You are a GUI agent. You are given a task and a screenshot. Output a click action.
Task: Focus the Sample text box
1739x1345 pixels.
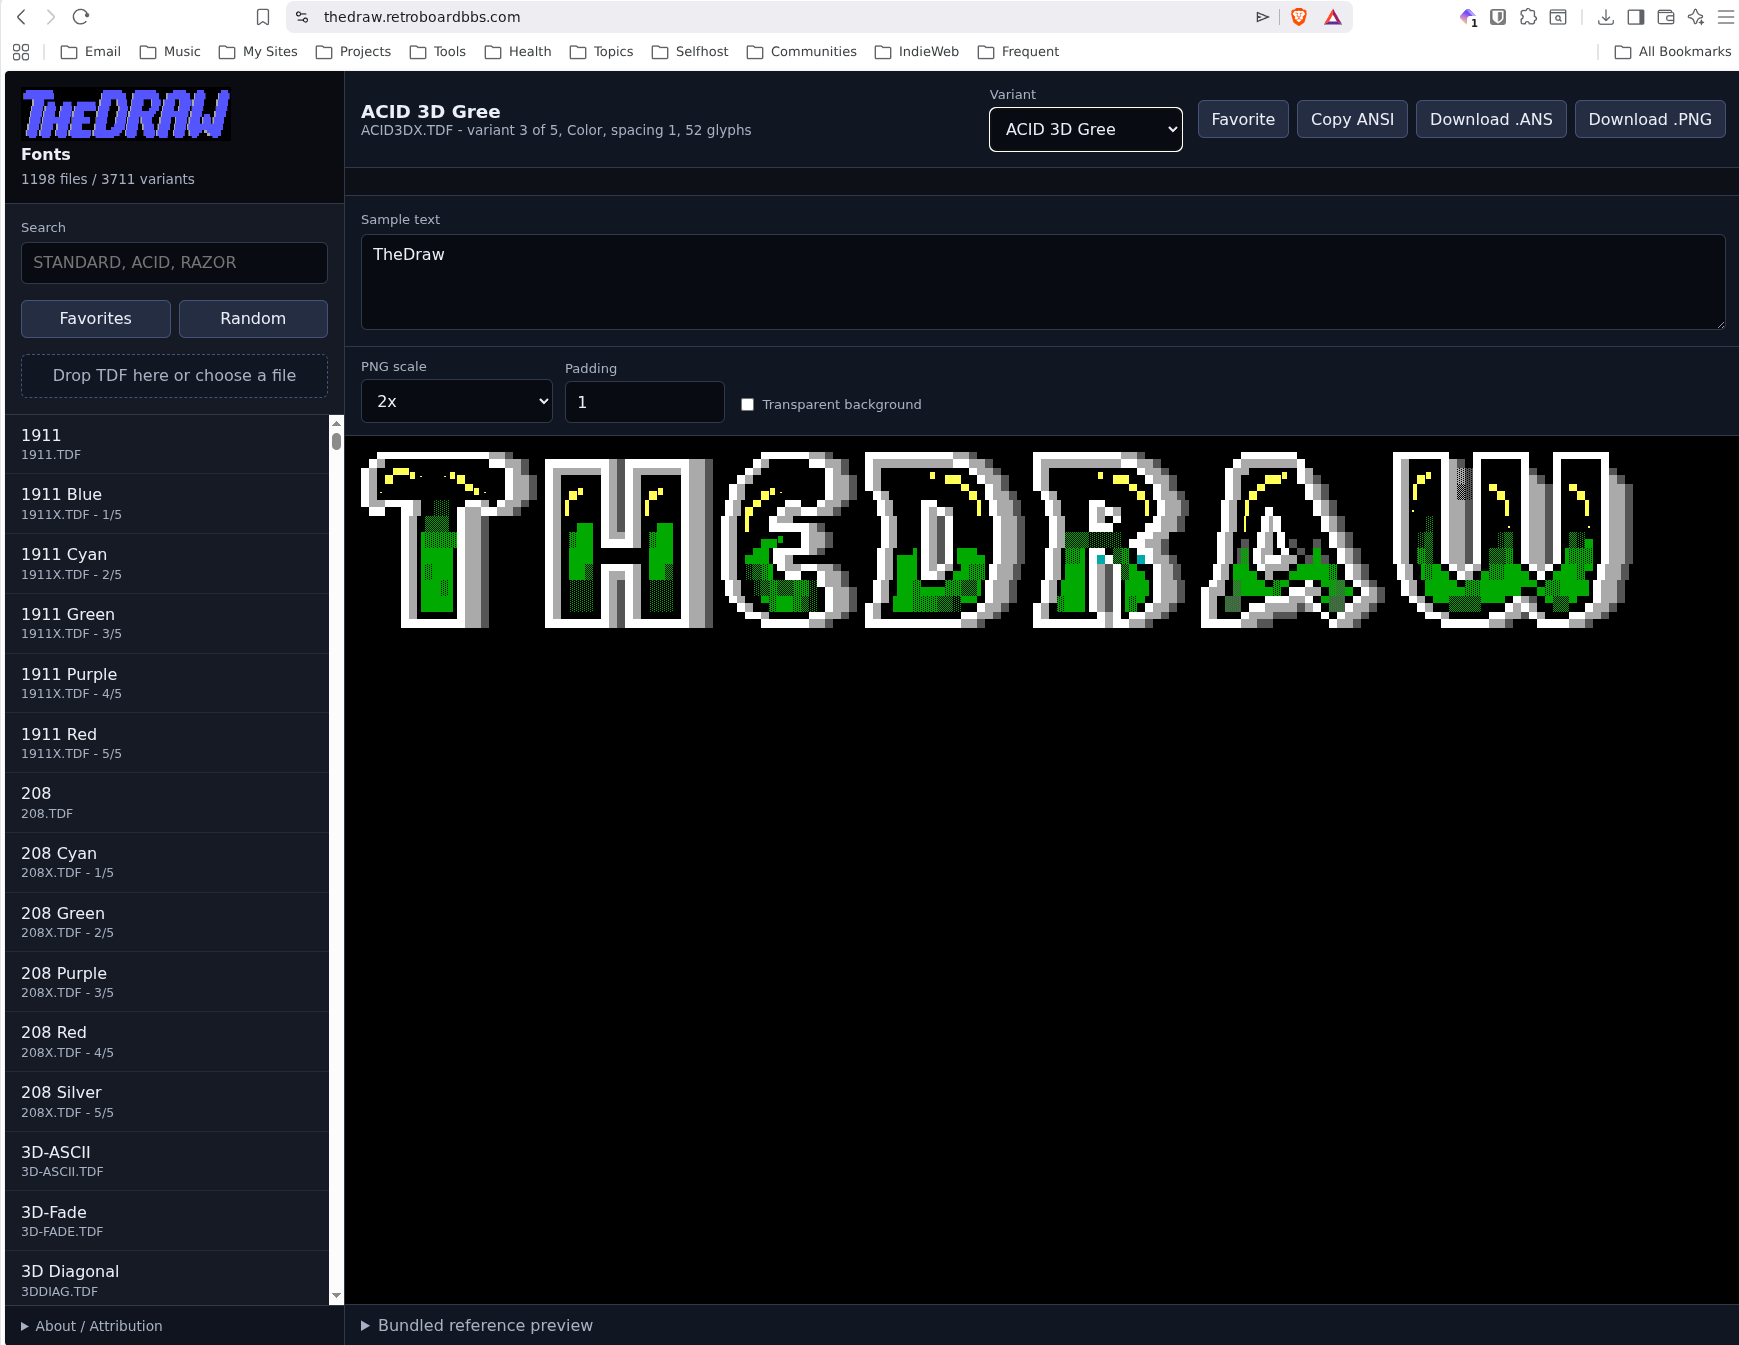click(1043, 282)
